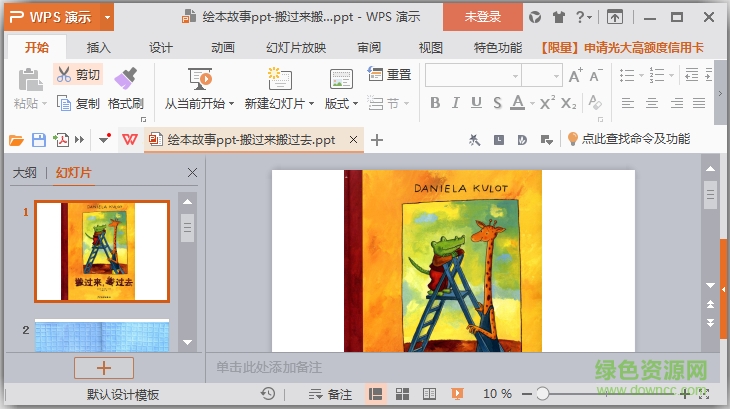The width and height of the screenshot is (730, 409).
Task: Open the 申请光大高额度信用卡 promo link
Action: coord(622,47)
